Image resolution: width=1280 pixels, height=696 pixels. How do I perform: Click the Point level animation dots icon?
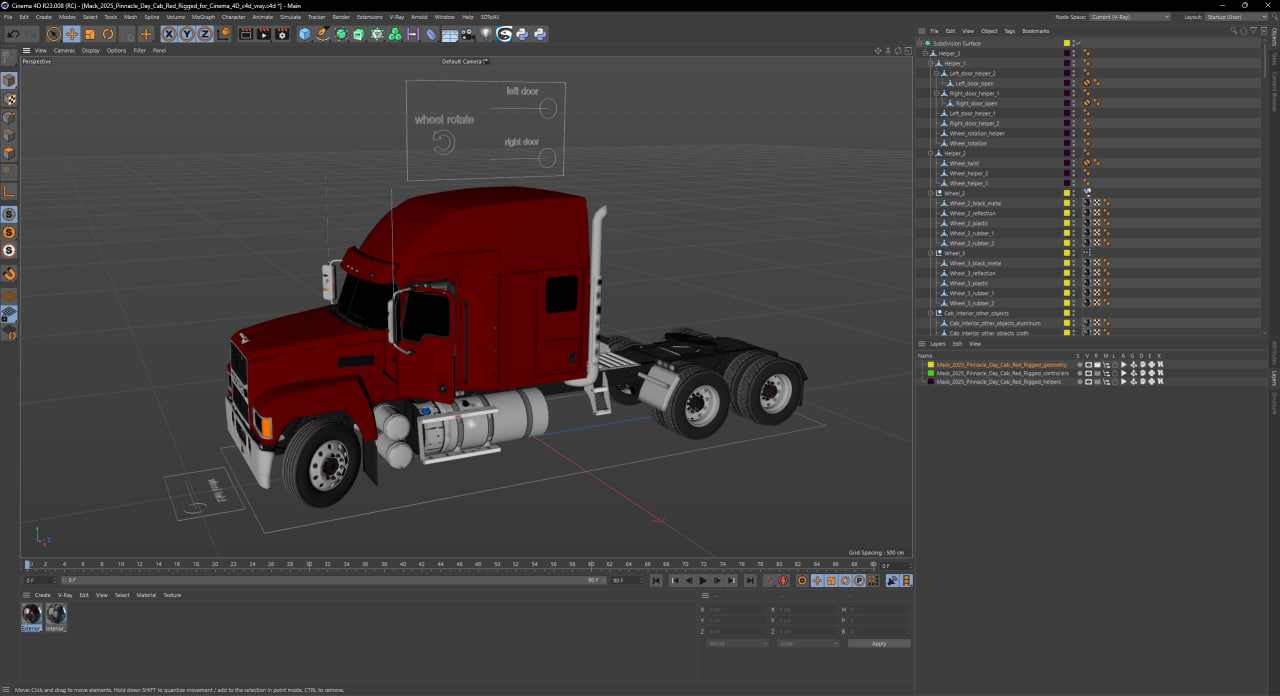[873, 580]
